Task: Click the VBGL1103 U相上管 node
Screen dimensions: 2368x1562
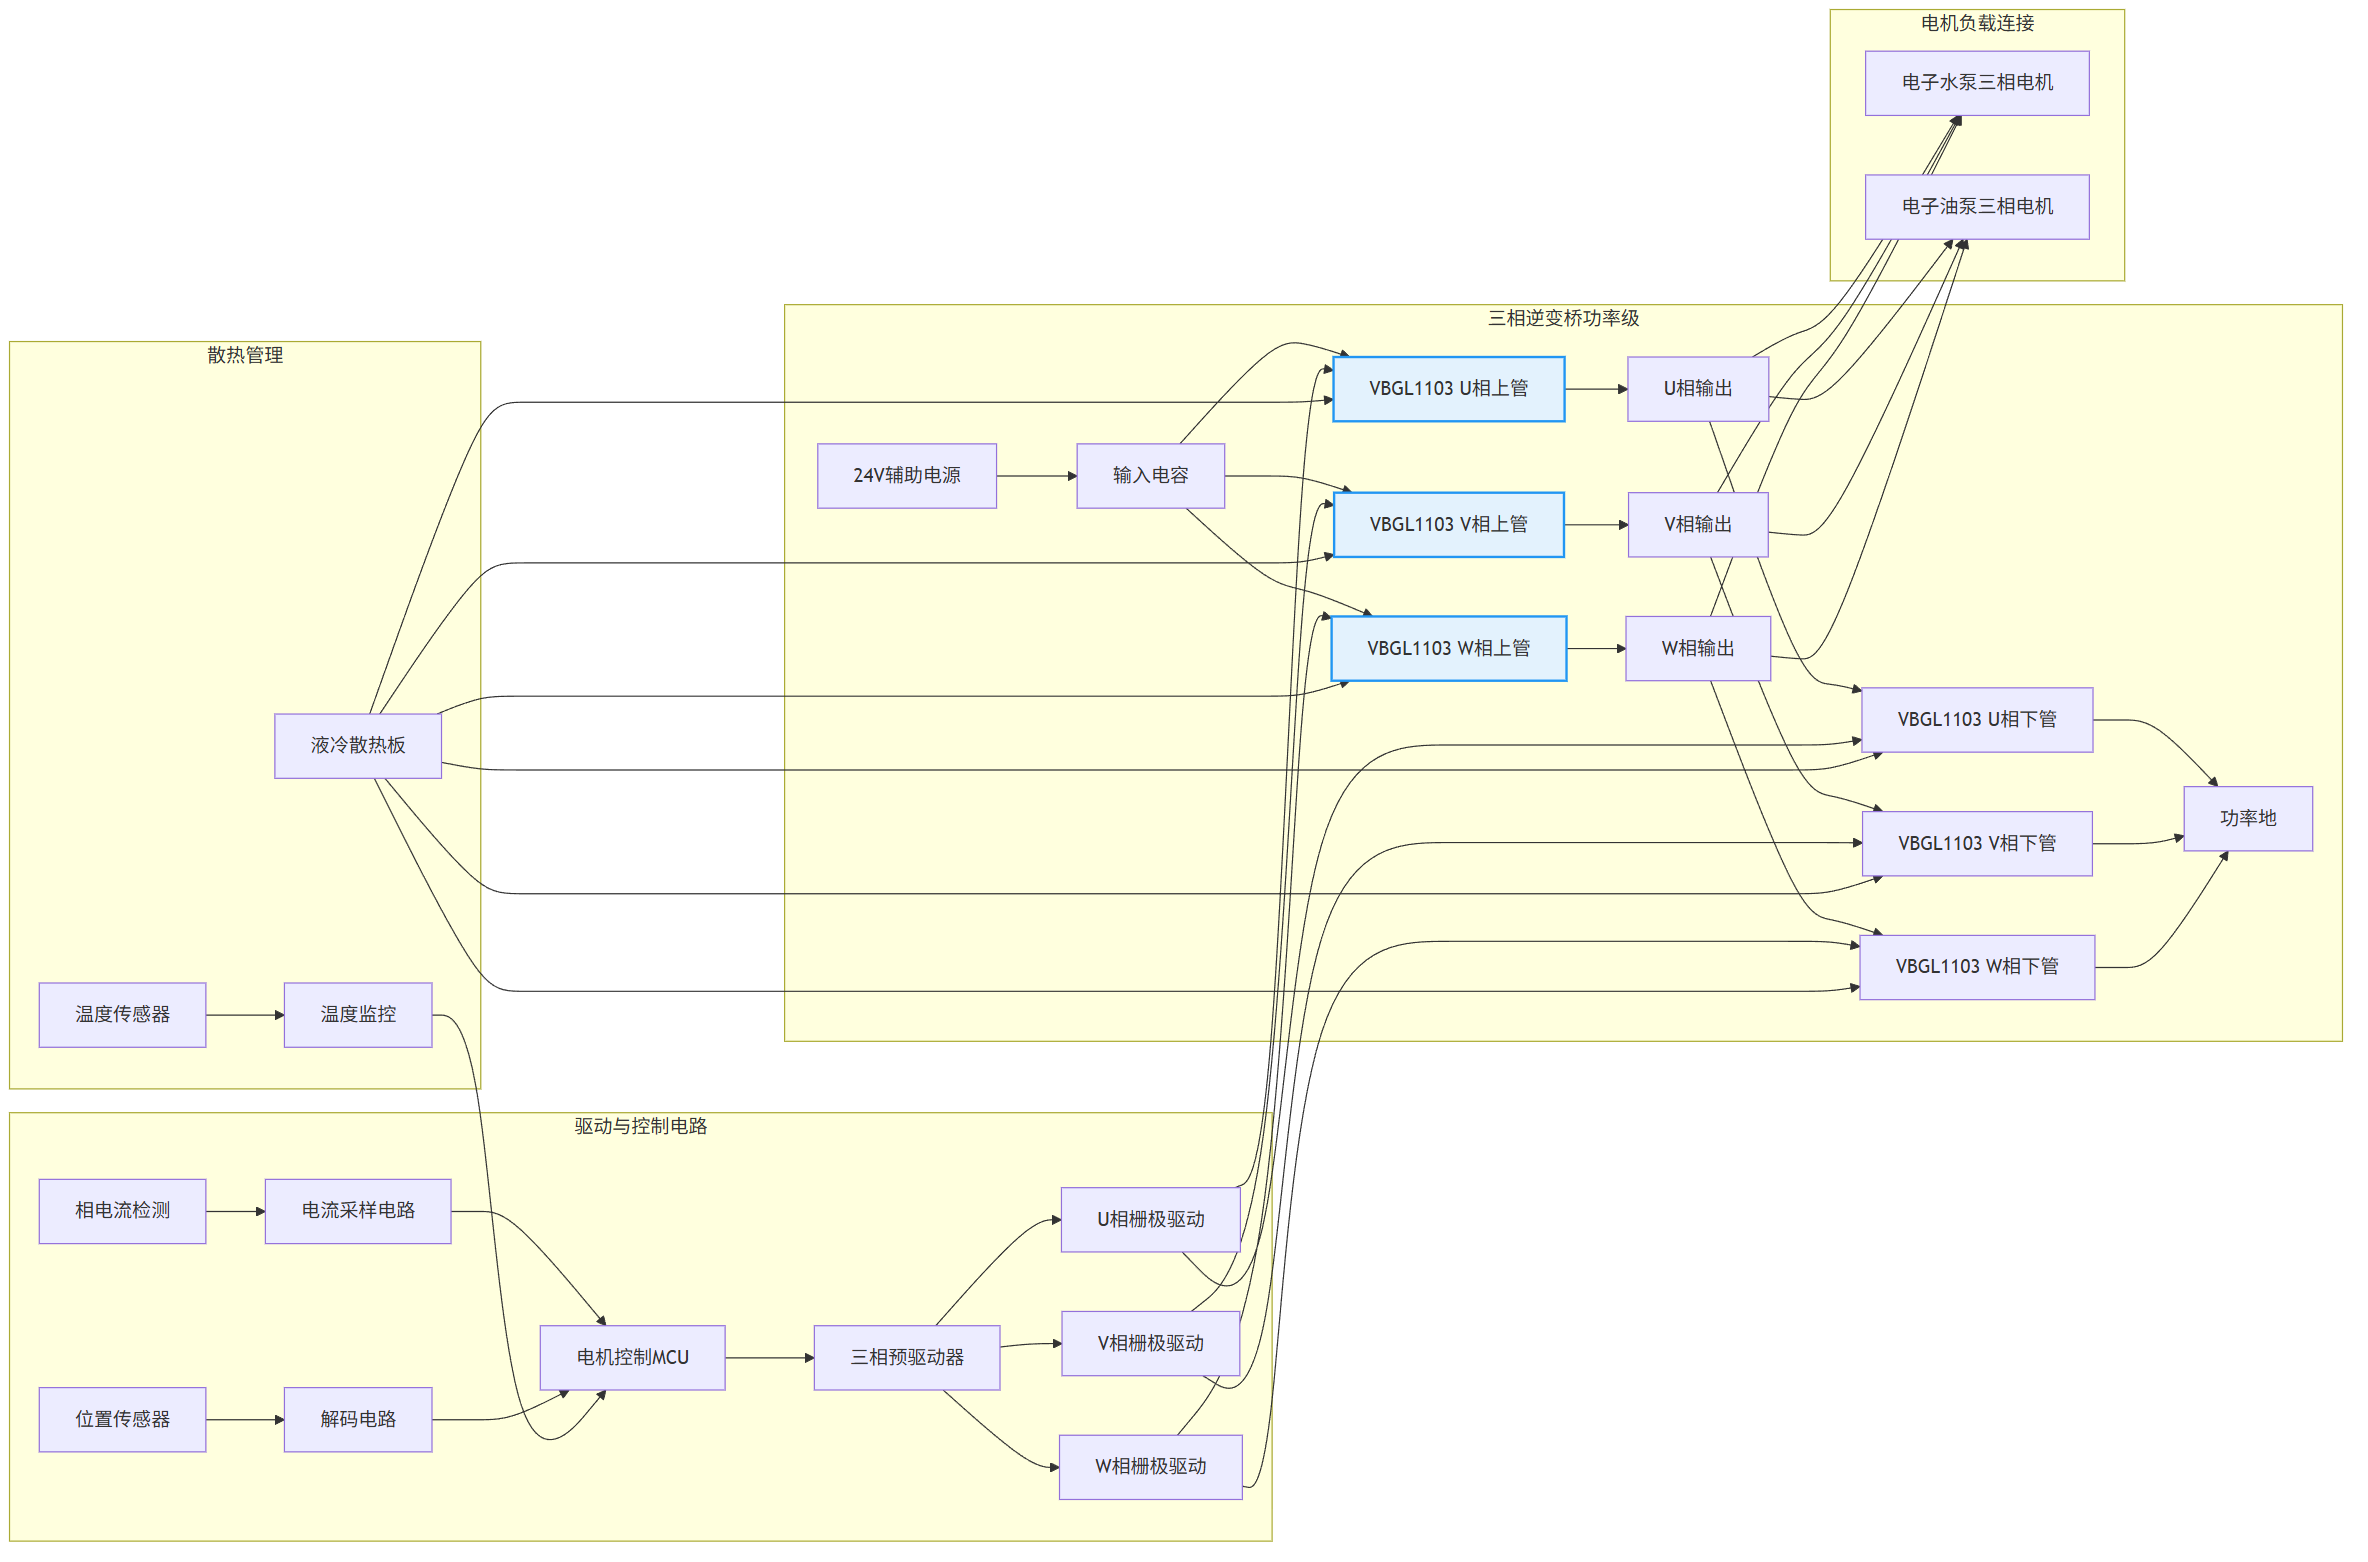Action: (x=1448, y=389)
